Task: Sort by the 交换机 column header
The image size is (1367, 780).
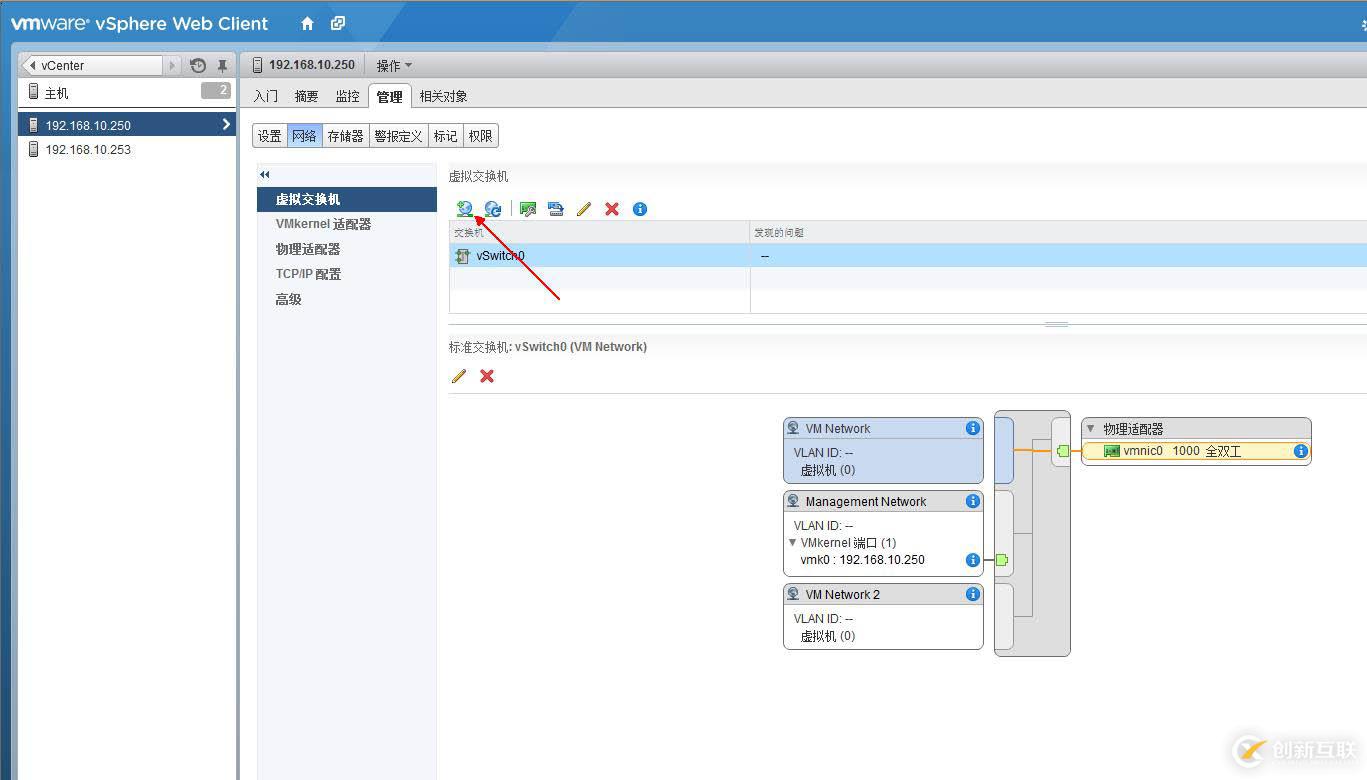Action: [600, 232]
